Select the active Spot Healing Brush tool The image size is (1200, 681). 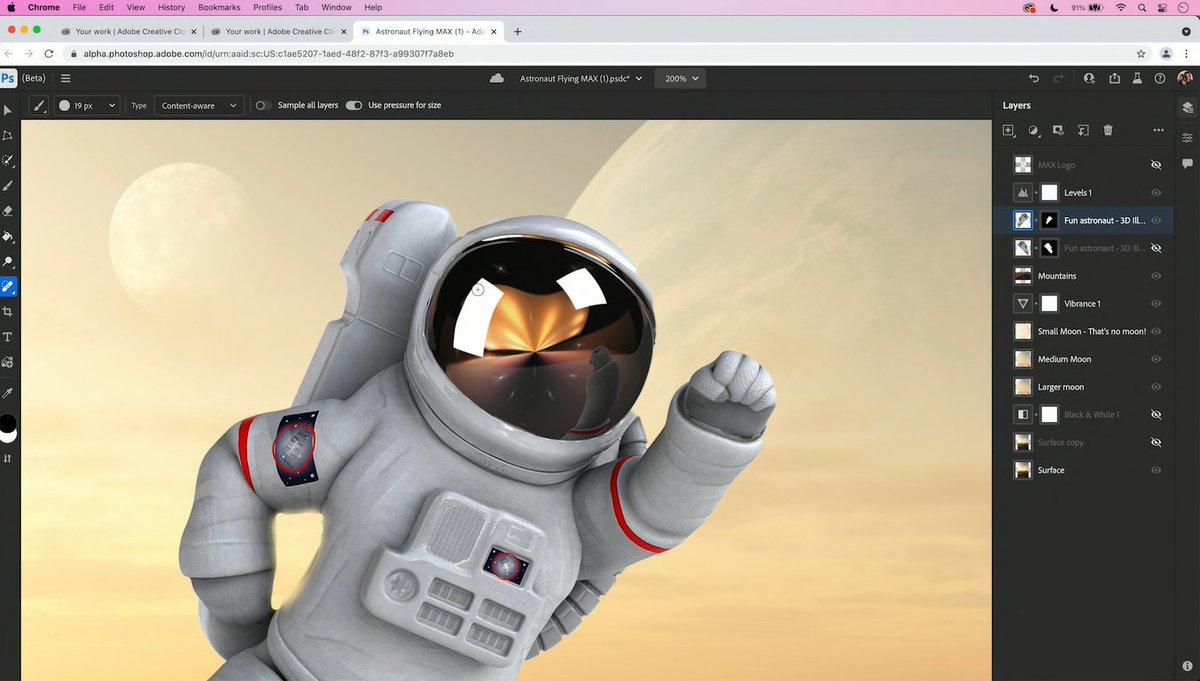click(8, 287)
